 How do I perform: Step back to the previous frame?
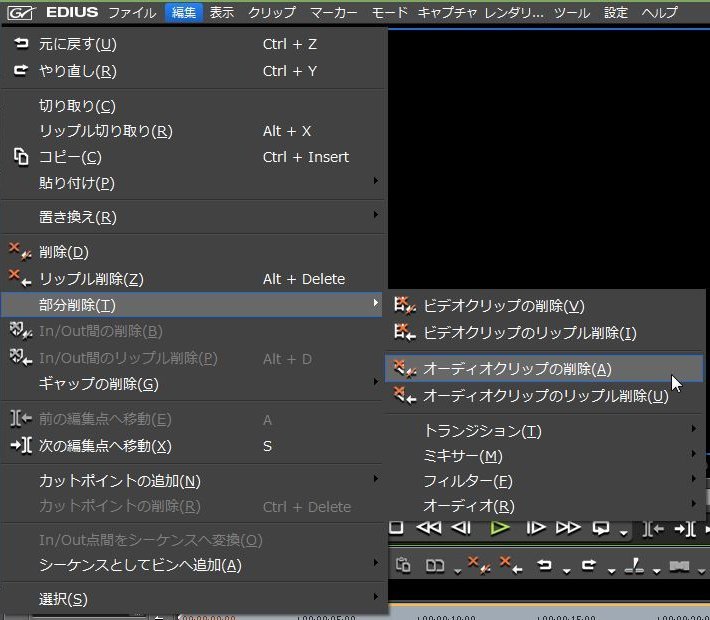(461, 528)
